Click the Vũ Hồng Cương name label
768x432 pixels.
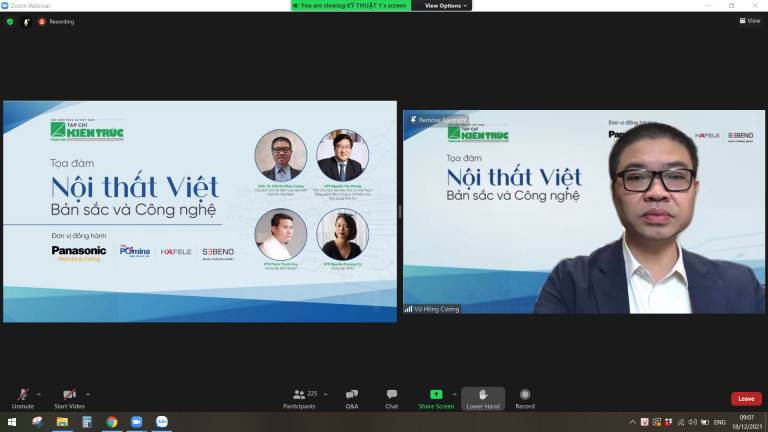(x=436, y=309)
